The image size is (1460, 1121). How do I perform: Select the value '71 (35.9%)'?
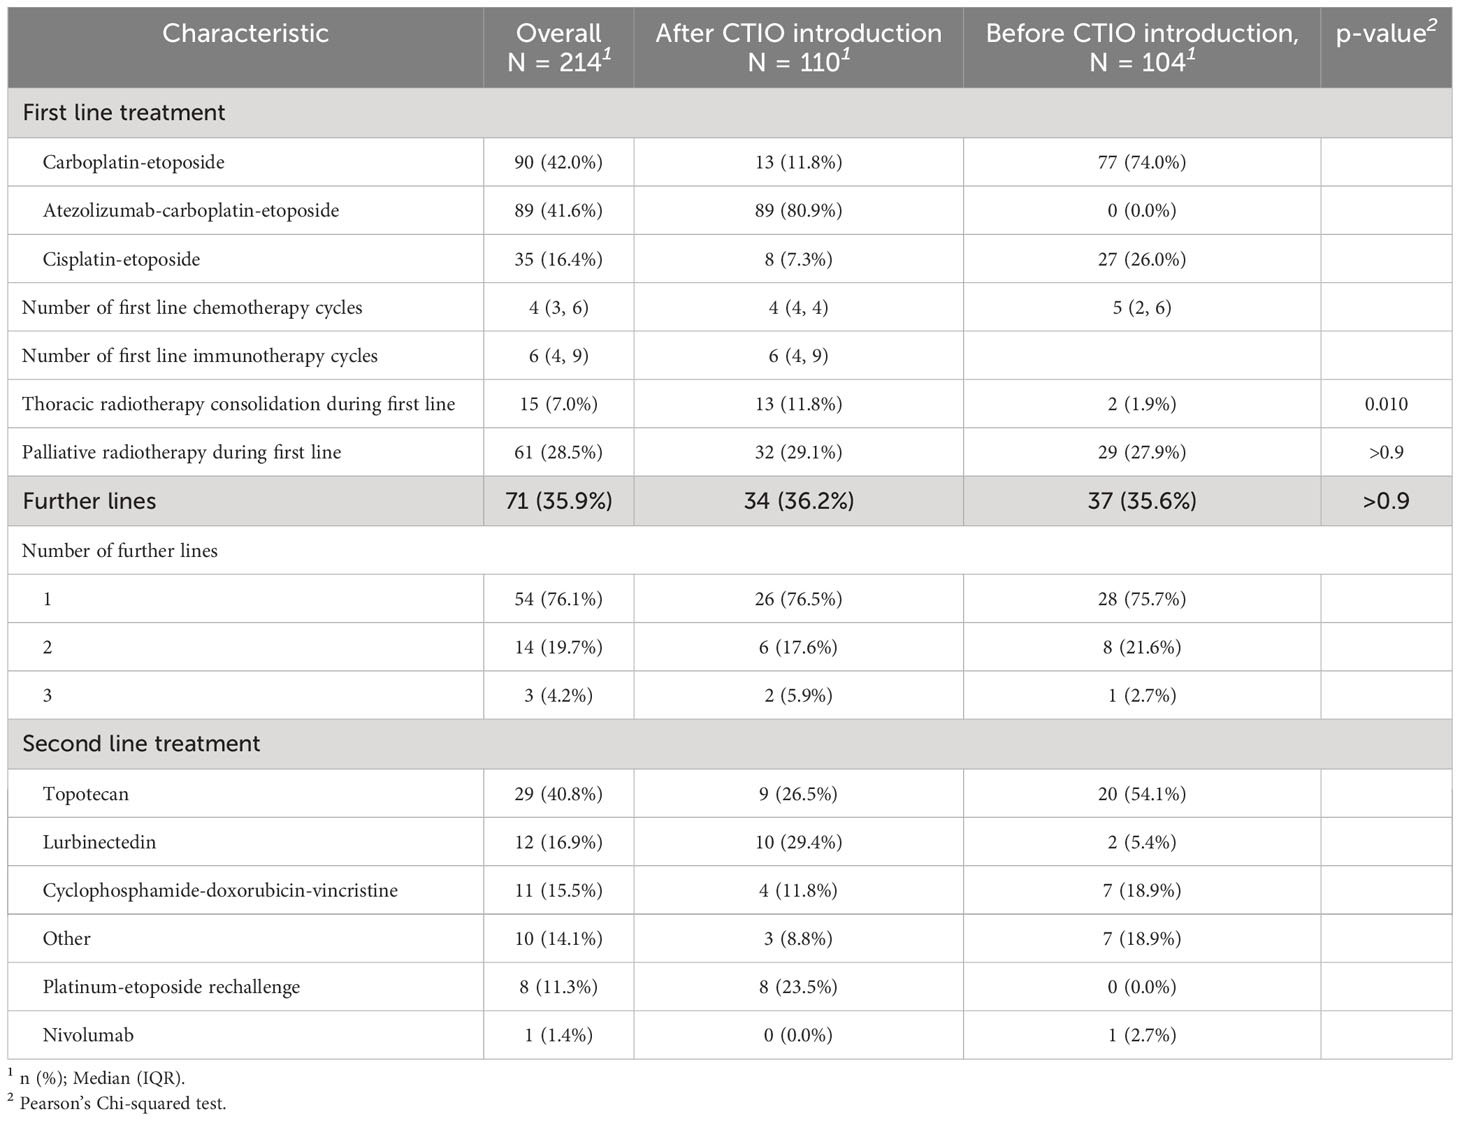558,501
